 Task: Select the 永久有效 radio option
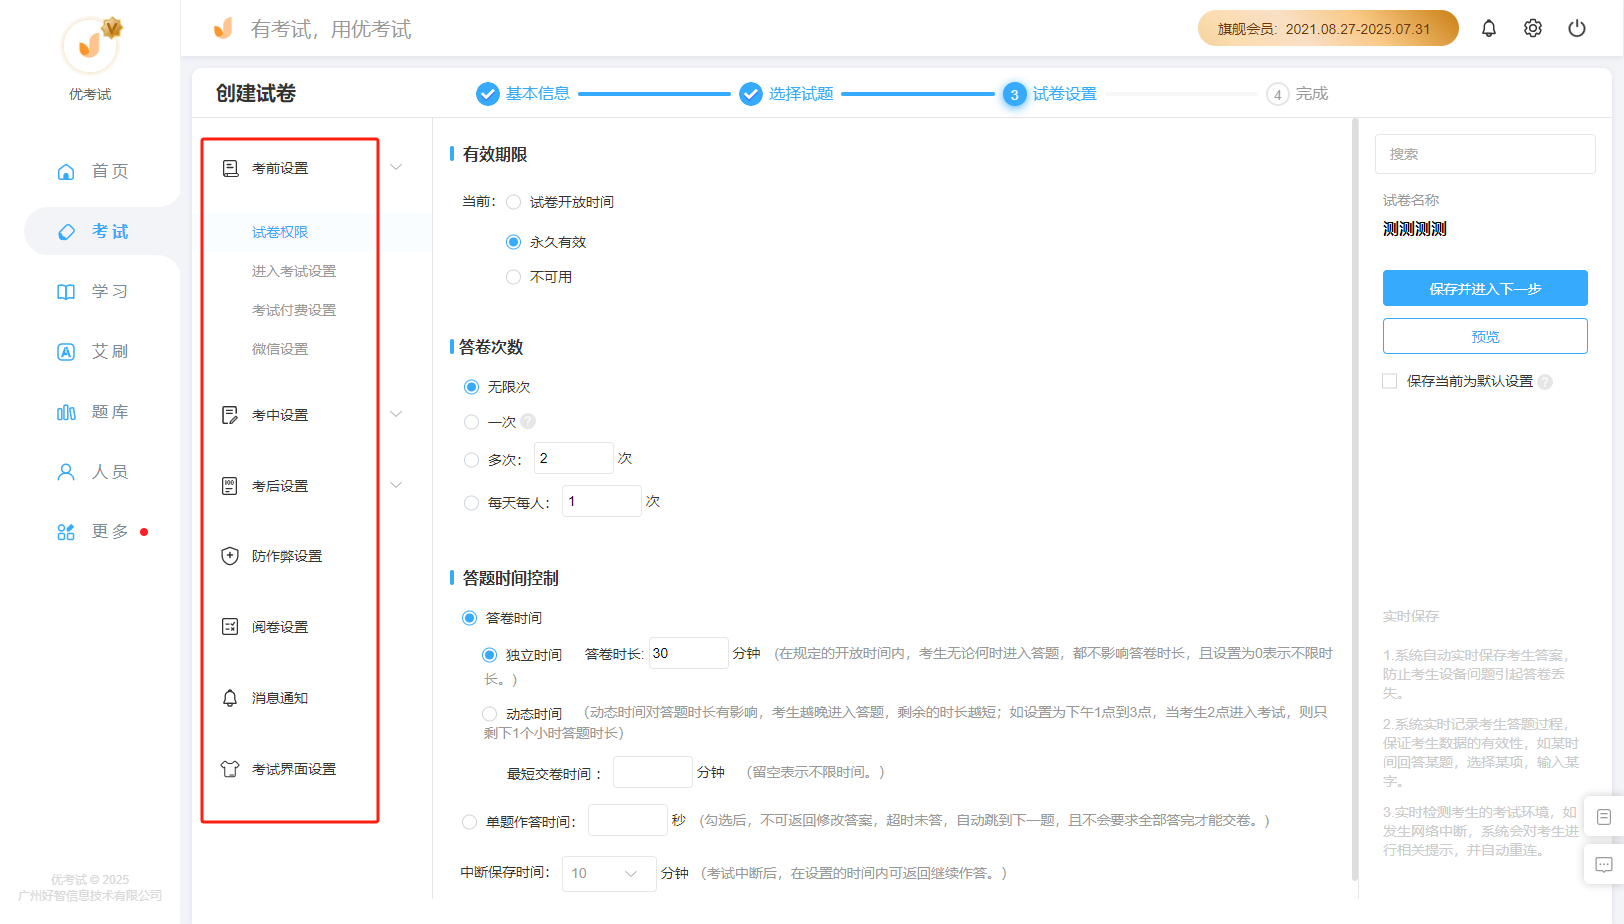(513, 242)
